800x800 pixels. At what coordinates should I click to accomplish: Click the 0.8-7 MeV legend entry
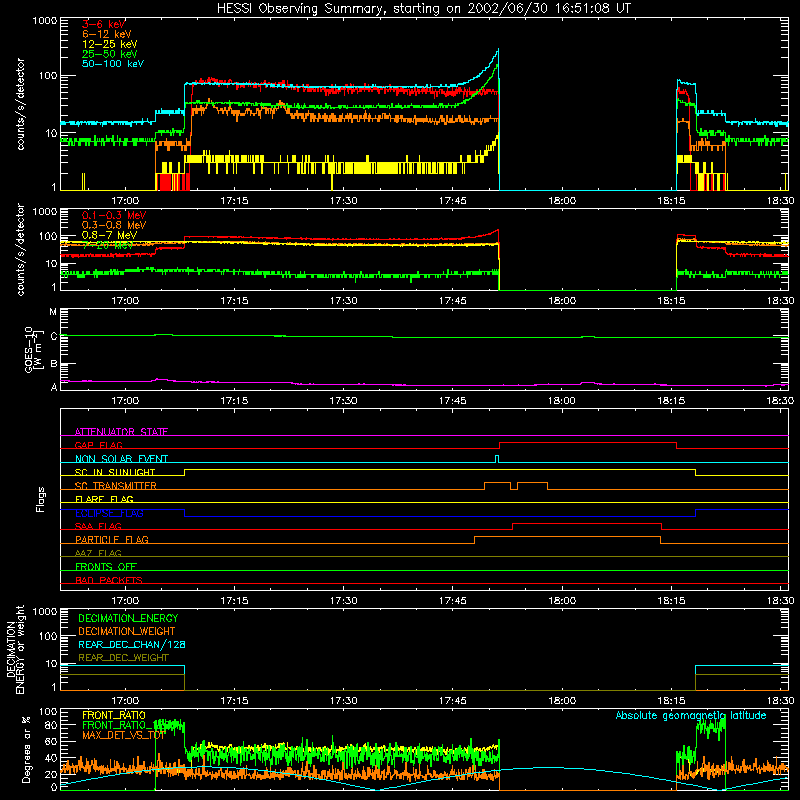[109, 235]
